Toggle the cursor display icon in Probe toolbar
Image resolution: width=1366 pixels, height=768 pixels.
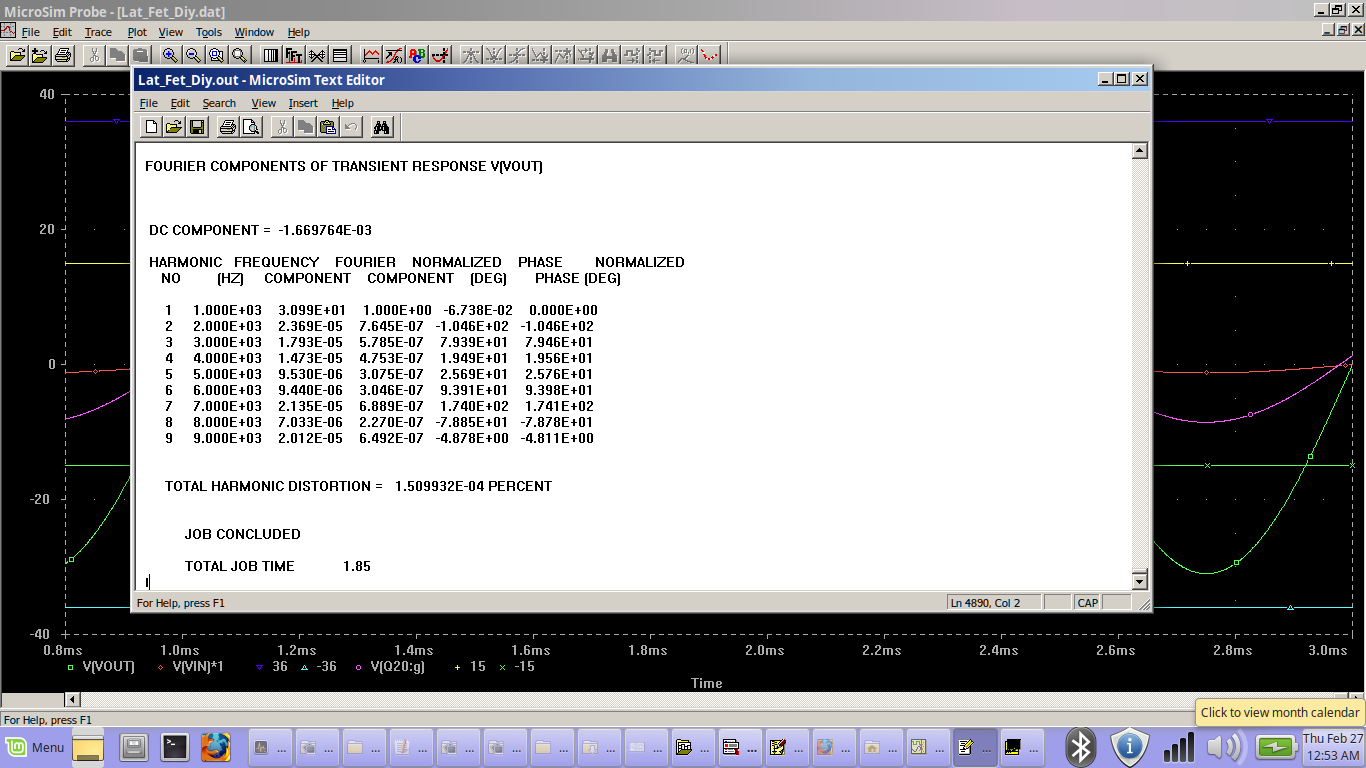441,55
